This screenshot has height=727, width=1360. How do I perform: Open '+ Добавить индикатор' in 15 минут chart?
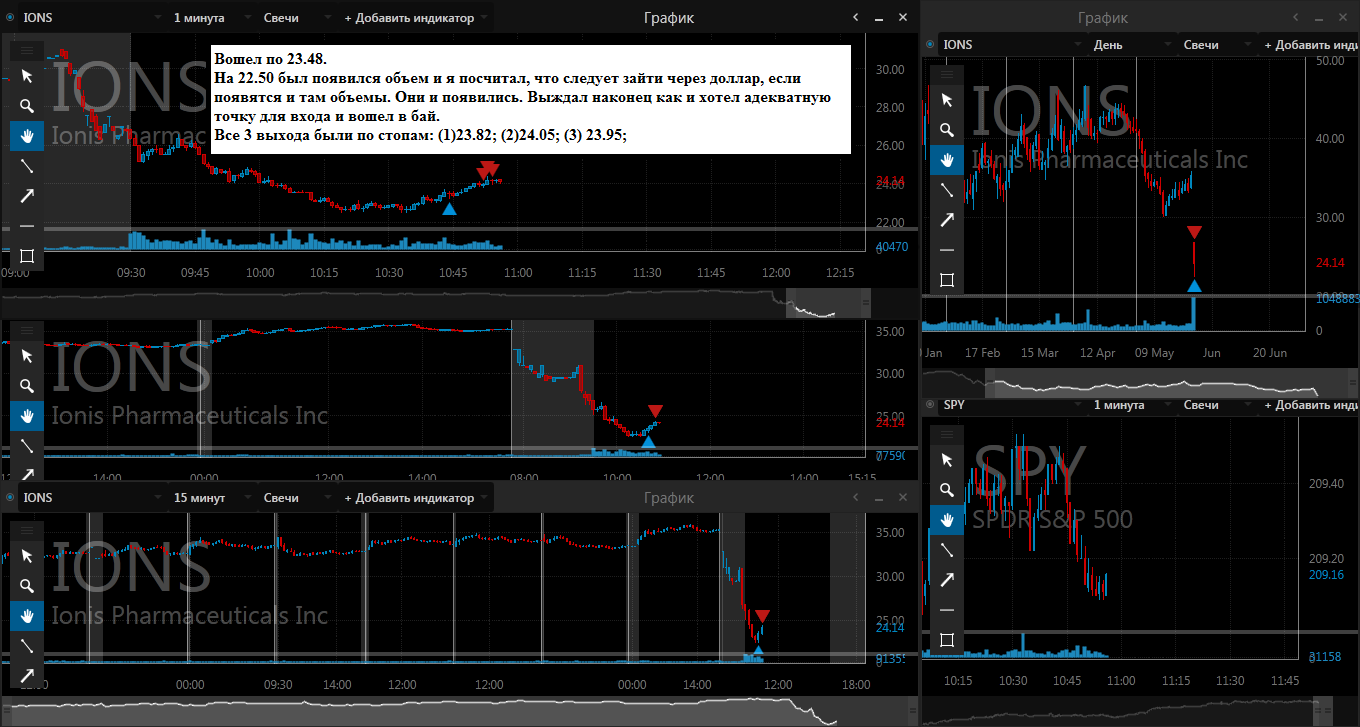coord(415,497)
